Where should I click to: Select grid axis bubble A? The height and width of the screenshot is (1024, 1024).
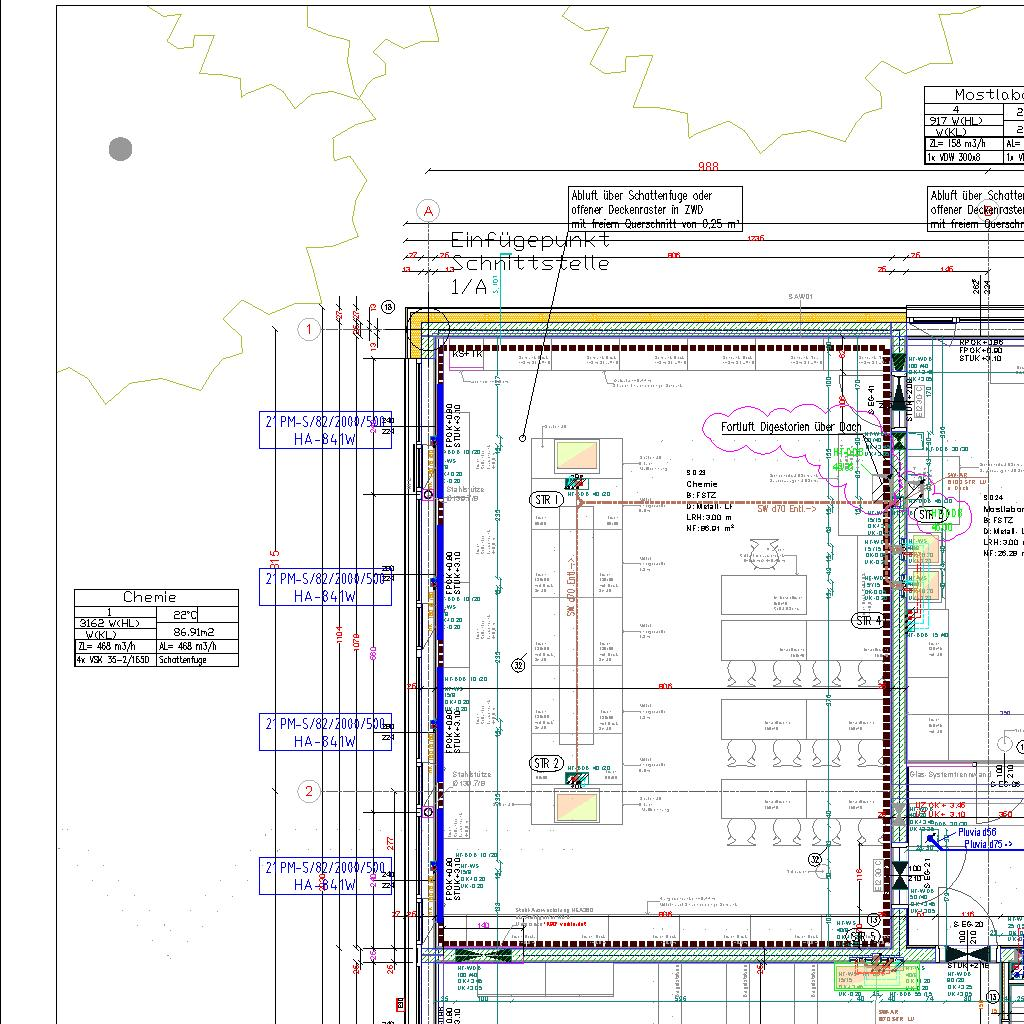[x=428, y=211]
